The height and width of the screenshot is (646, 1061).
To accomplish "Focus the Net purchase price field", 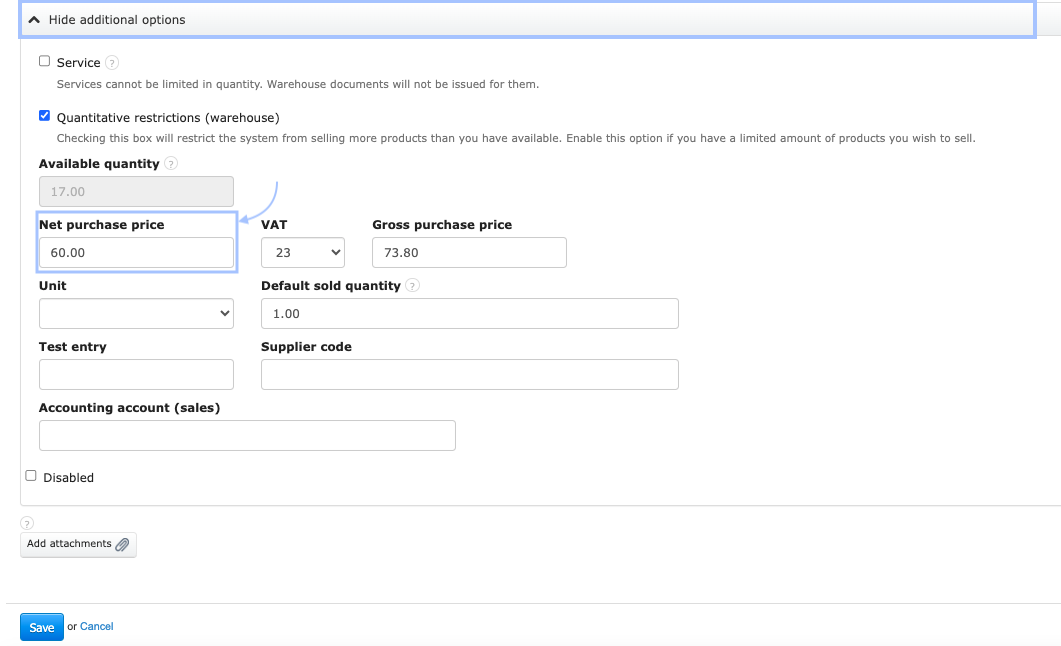I will tap(136, 253).
